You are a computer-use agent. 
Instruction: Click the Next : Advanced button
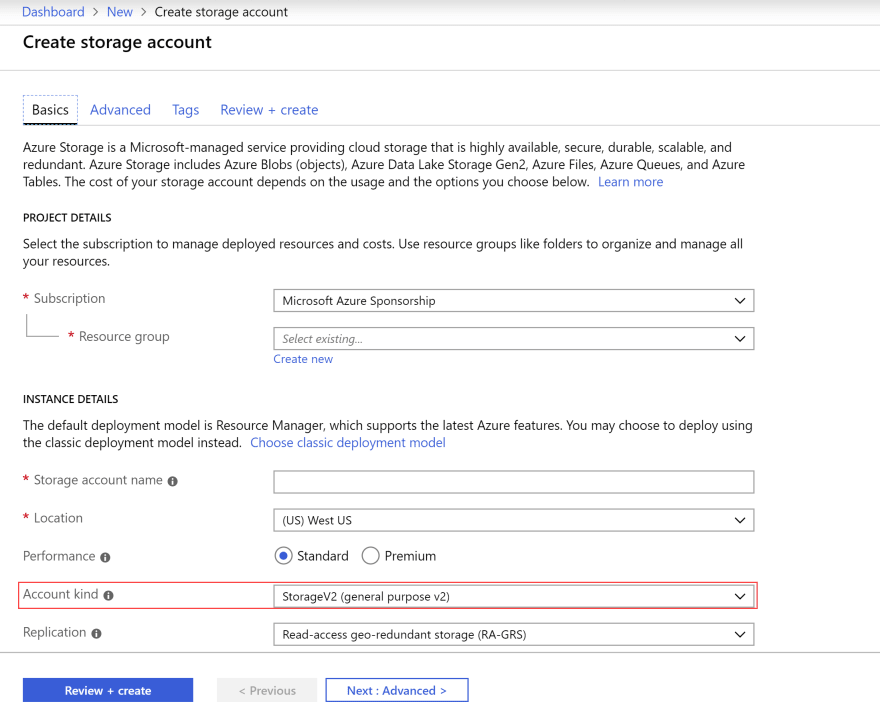(x=397, y=690)
